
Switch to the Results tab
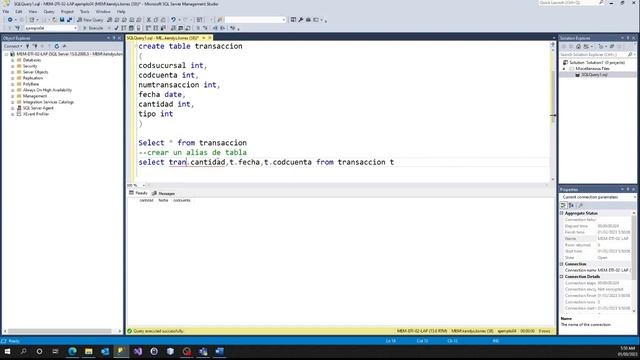tap(138, 193)
